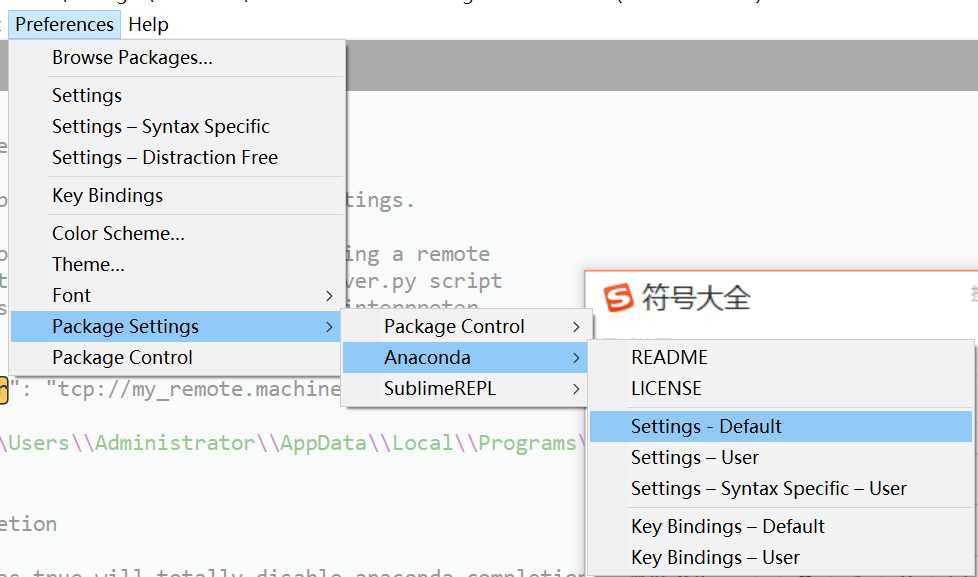The image size is (978, 577).
Task: Click the Users\\Administrator path text in editor
Action: (x=131, y=443)
